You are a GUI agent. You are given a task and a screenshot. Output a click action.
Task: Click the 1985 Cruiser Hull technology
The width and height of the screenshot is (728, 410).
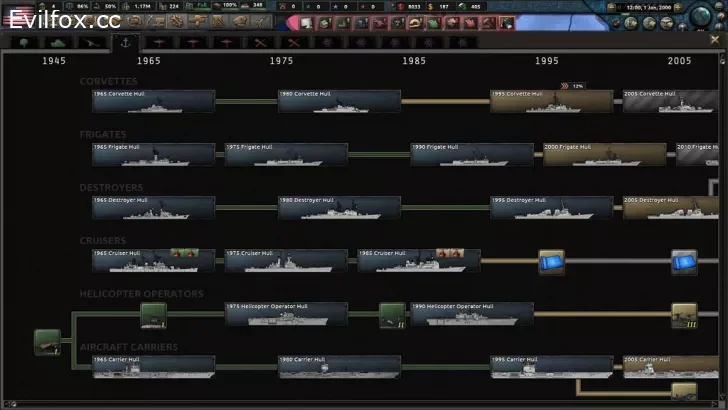click(418, 260)
